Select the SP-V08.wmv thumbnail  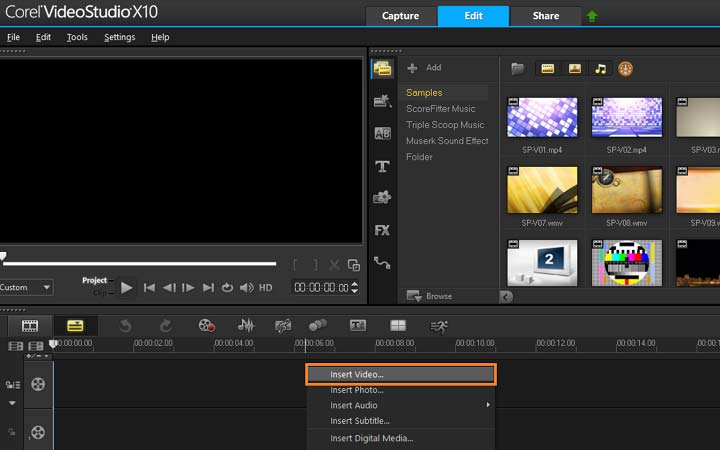click(627, 191)
